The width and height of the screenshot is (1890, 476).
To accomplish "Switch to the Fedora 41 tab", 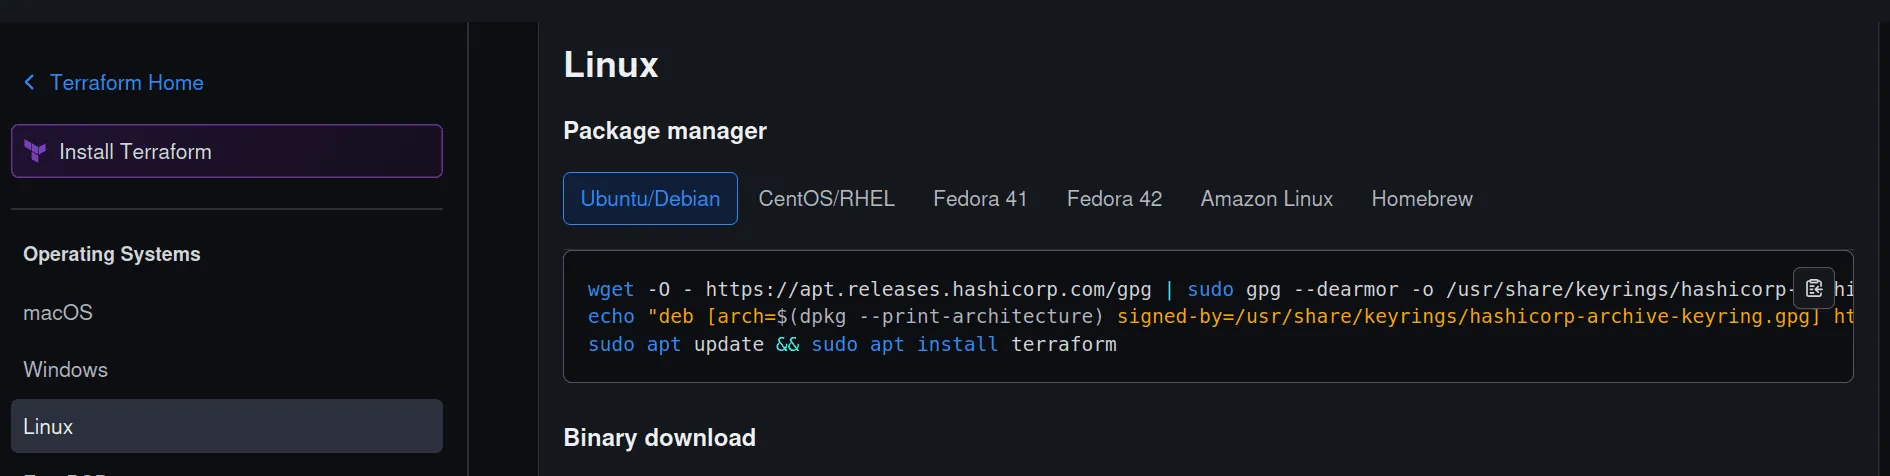I will (980, 198).
